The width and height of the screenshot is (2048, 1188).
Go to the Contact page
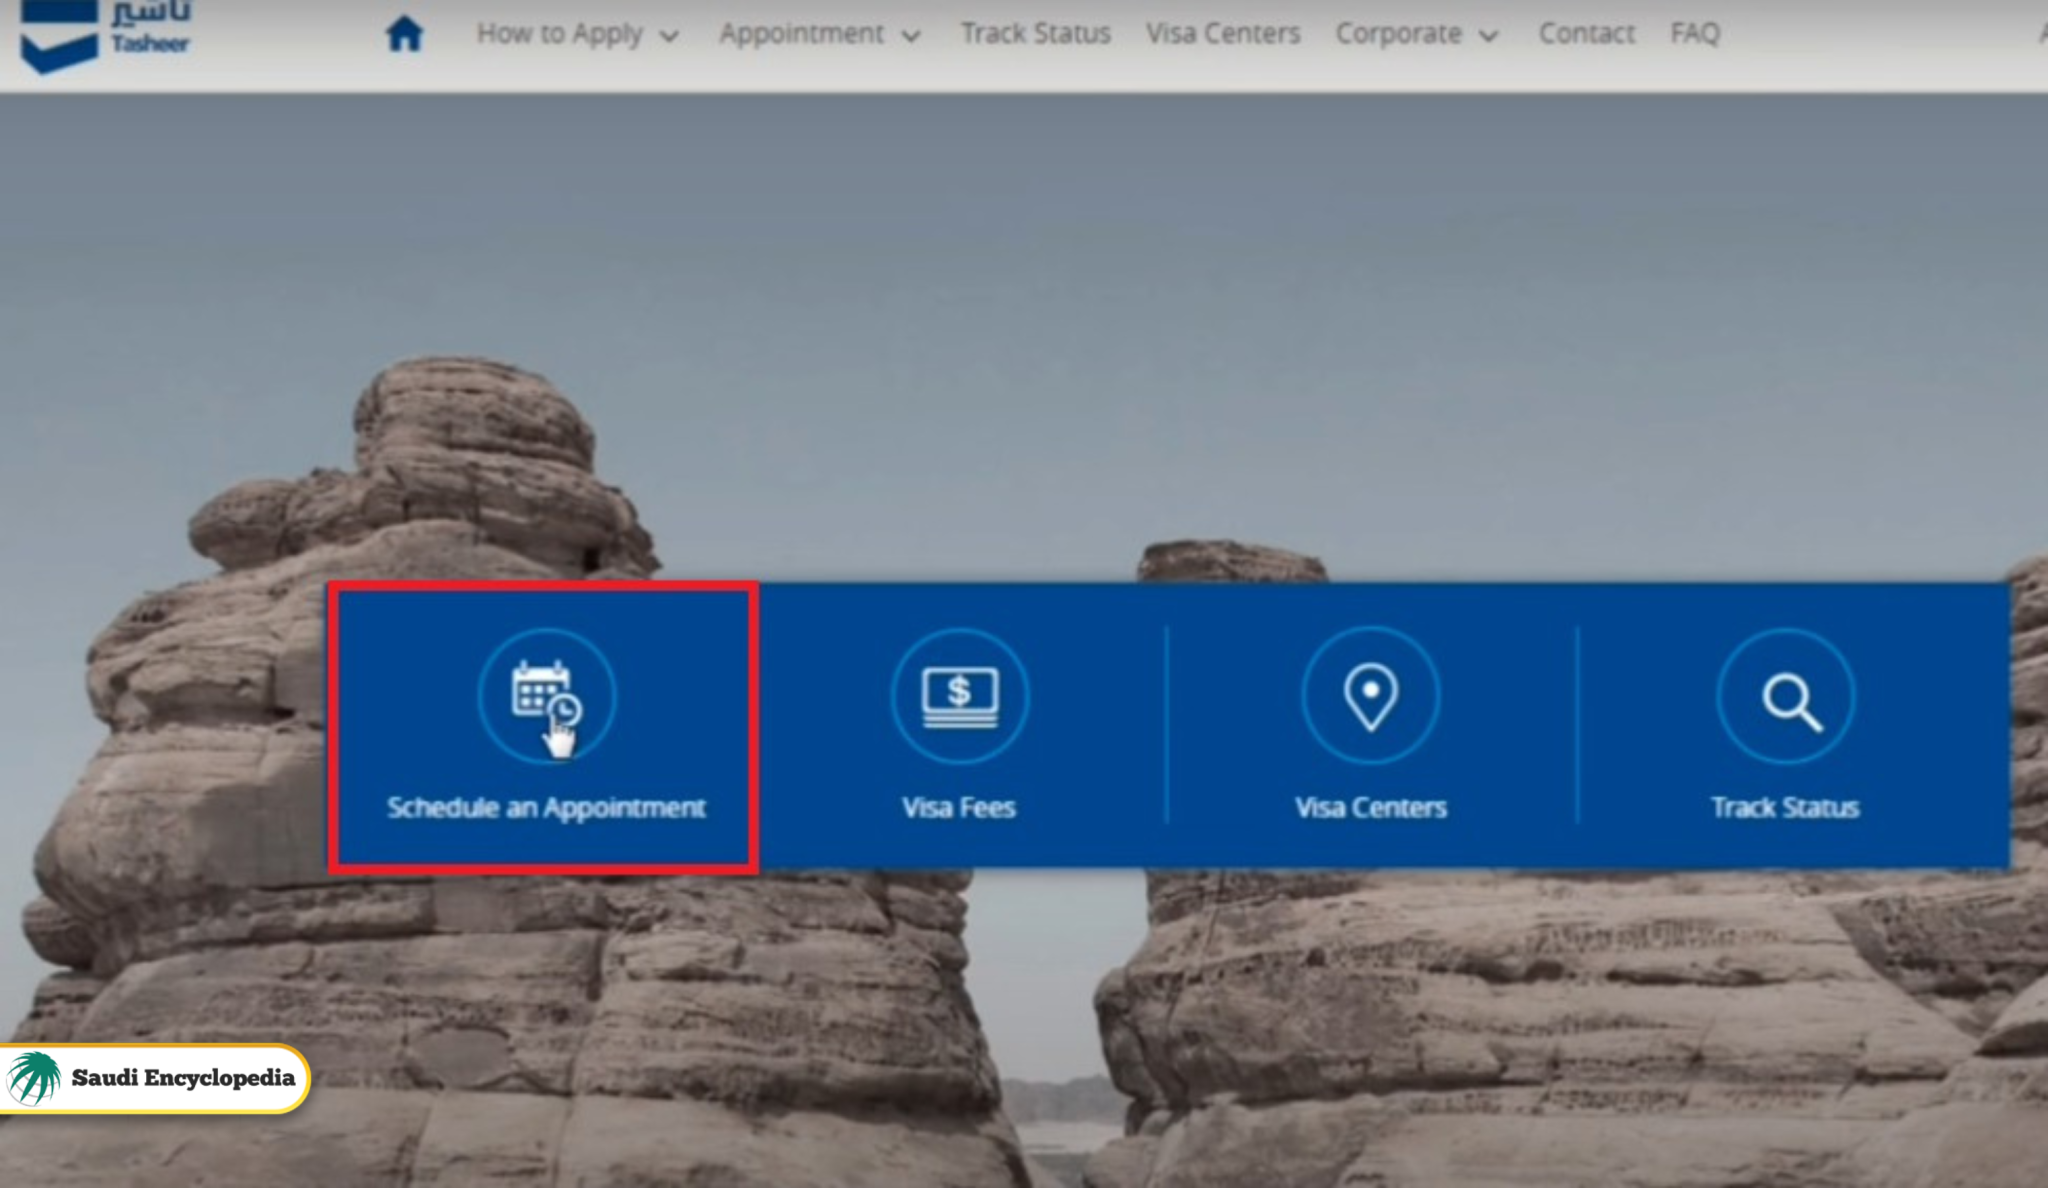1586,34
